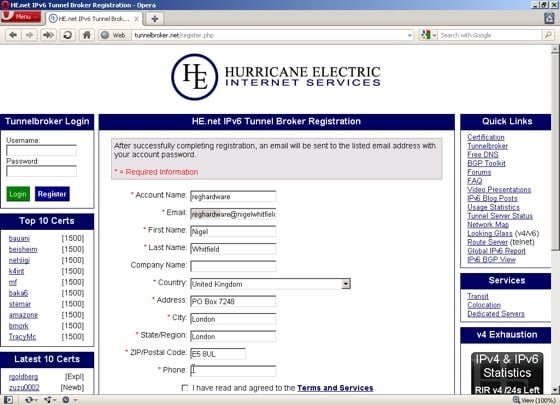Open a new tab with plus button
Image resolution: width=560 pixels, height=405 pixels.
coord(155,19)
